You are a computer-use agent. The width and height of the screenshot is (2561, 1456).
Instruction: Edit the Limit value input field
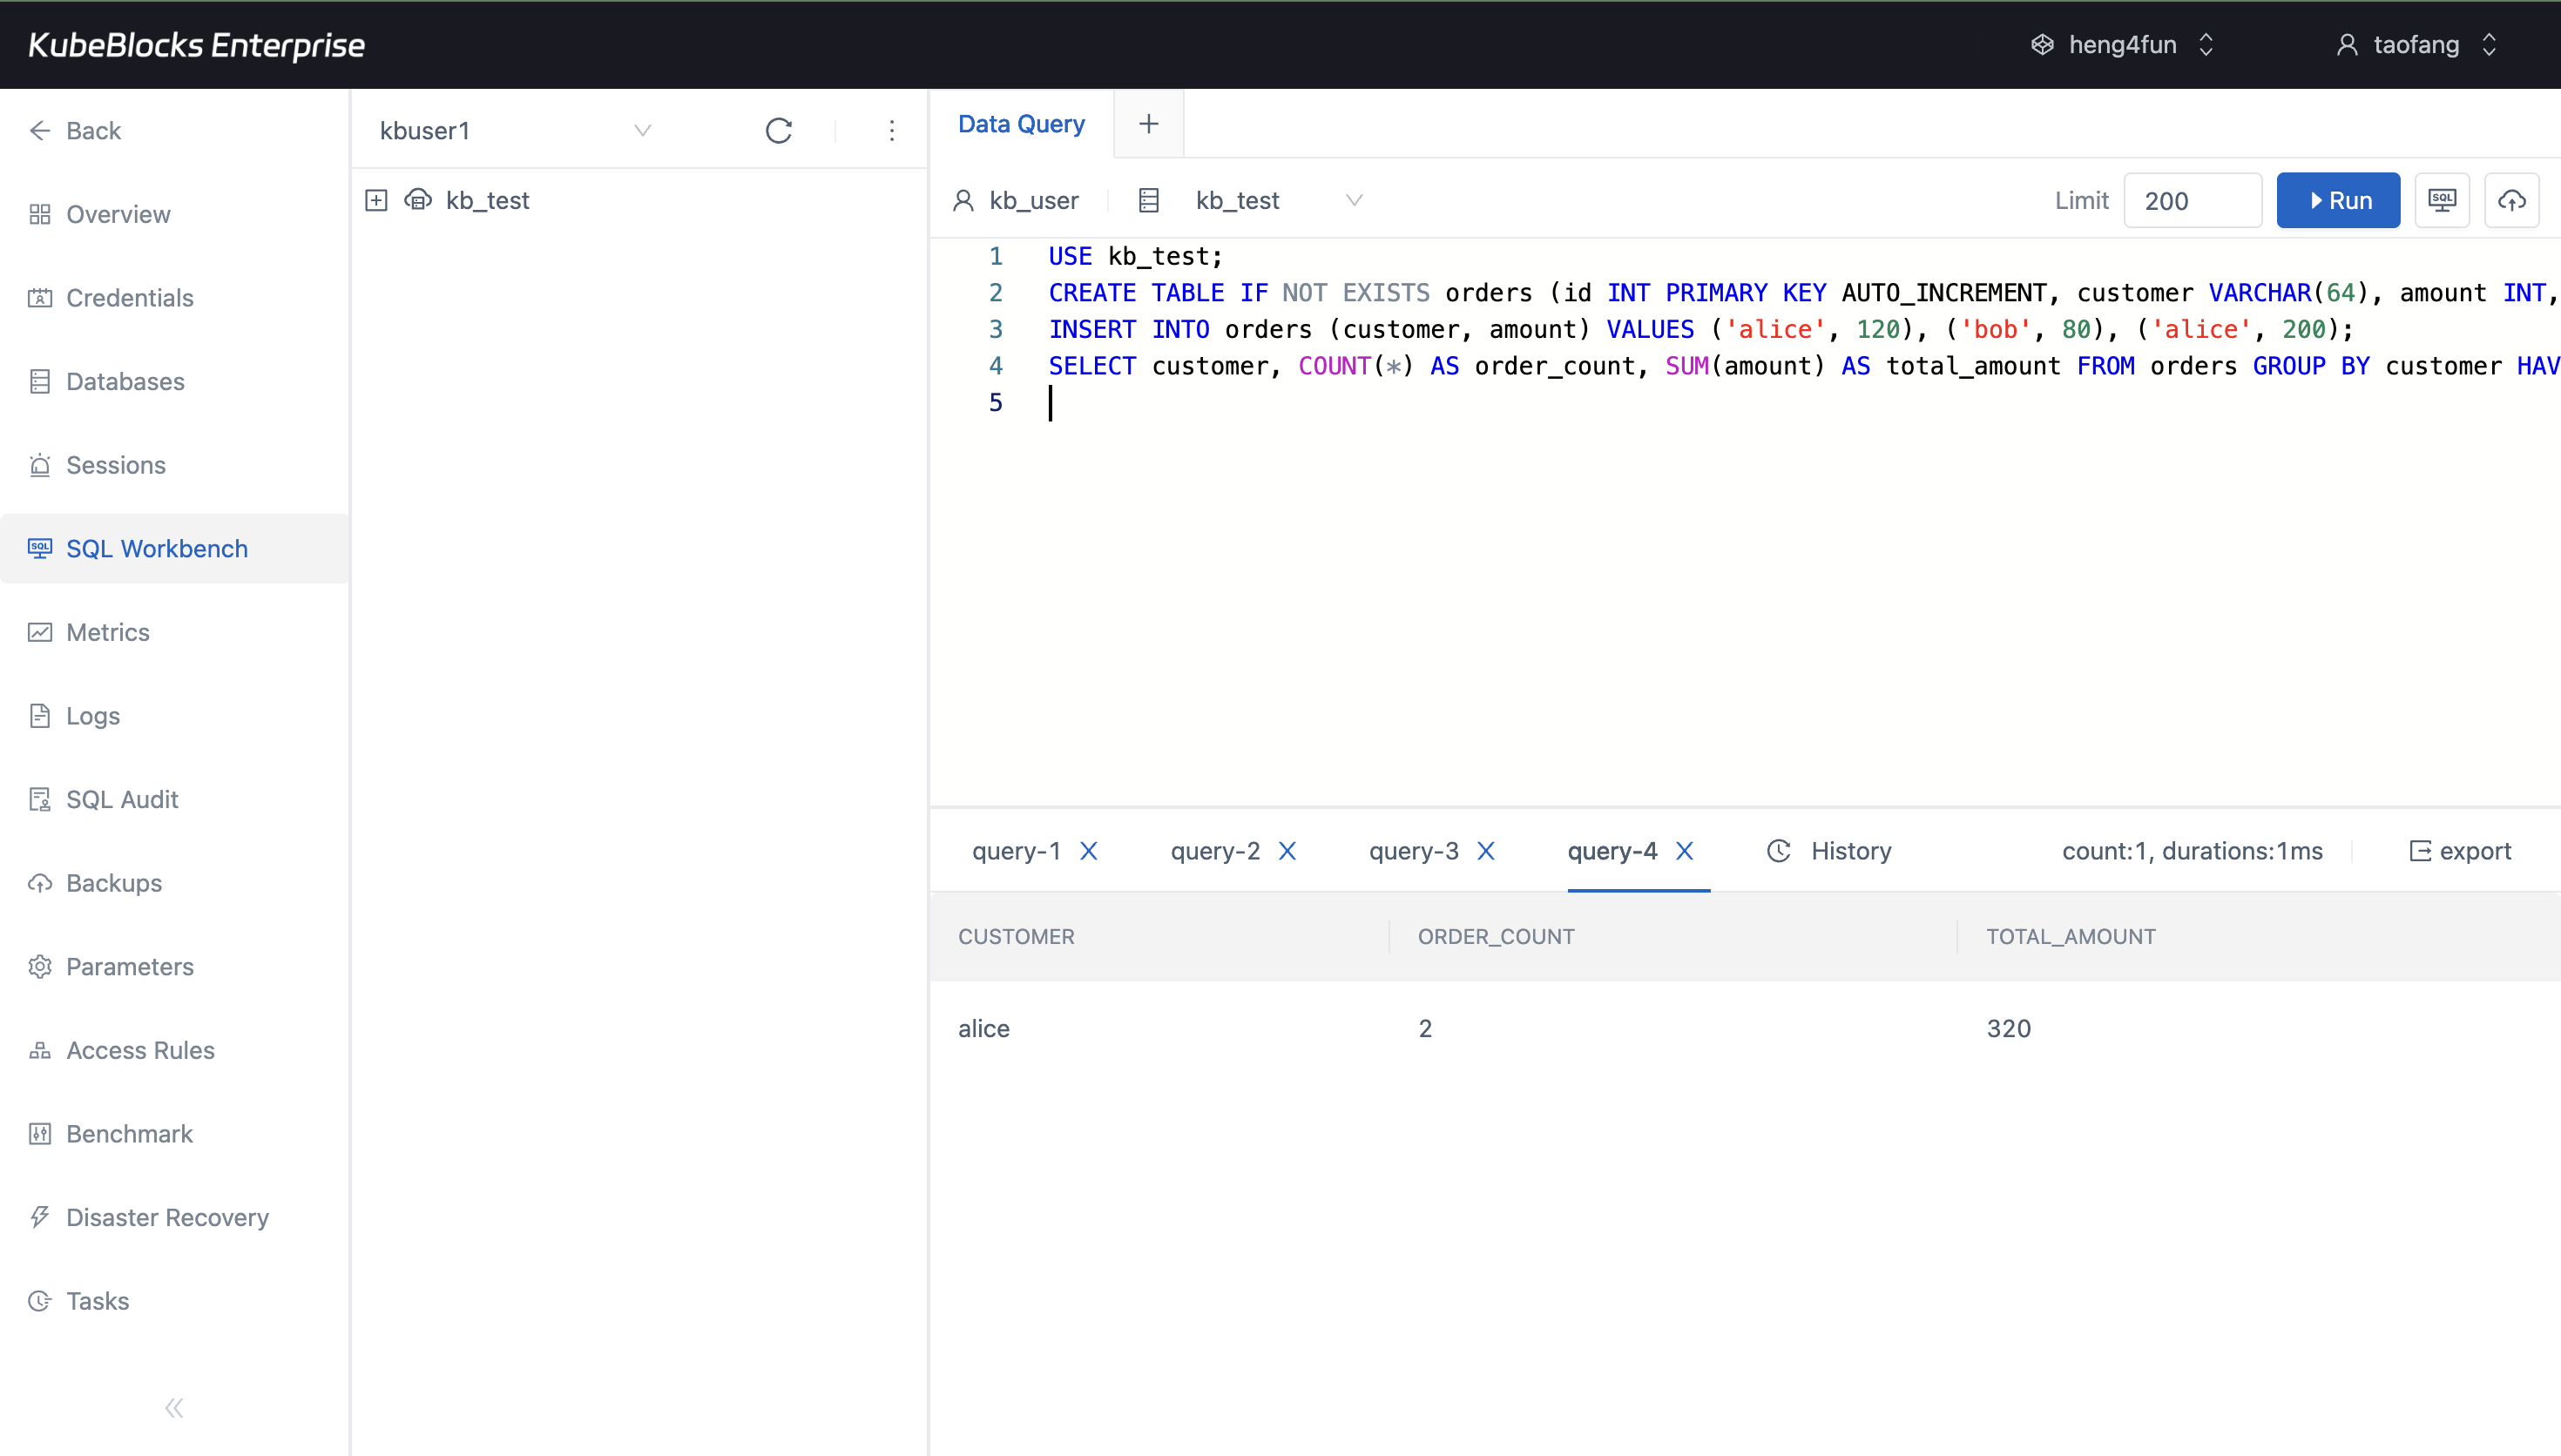[2192, 200]
